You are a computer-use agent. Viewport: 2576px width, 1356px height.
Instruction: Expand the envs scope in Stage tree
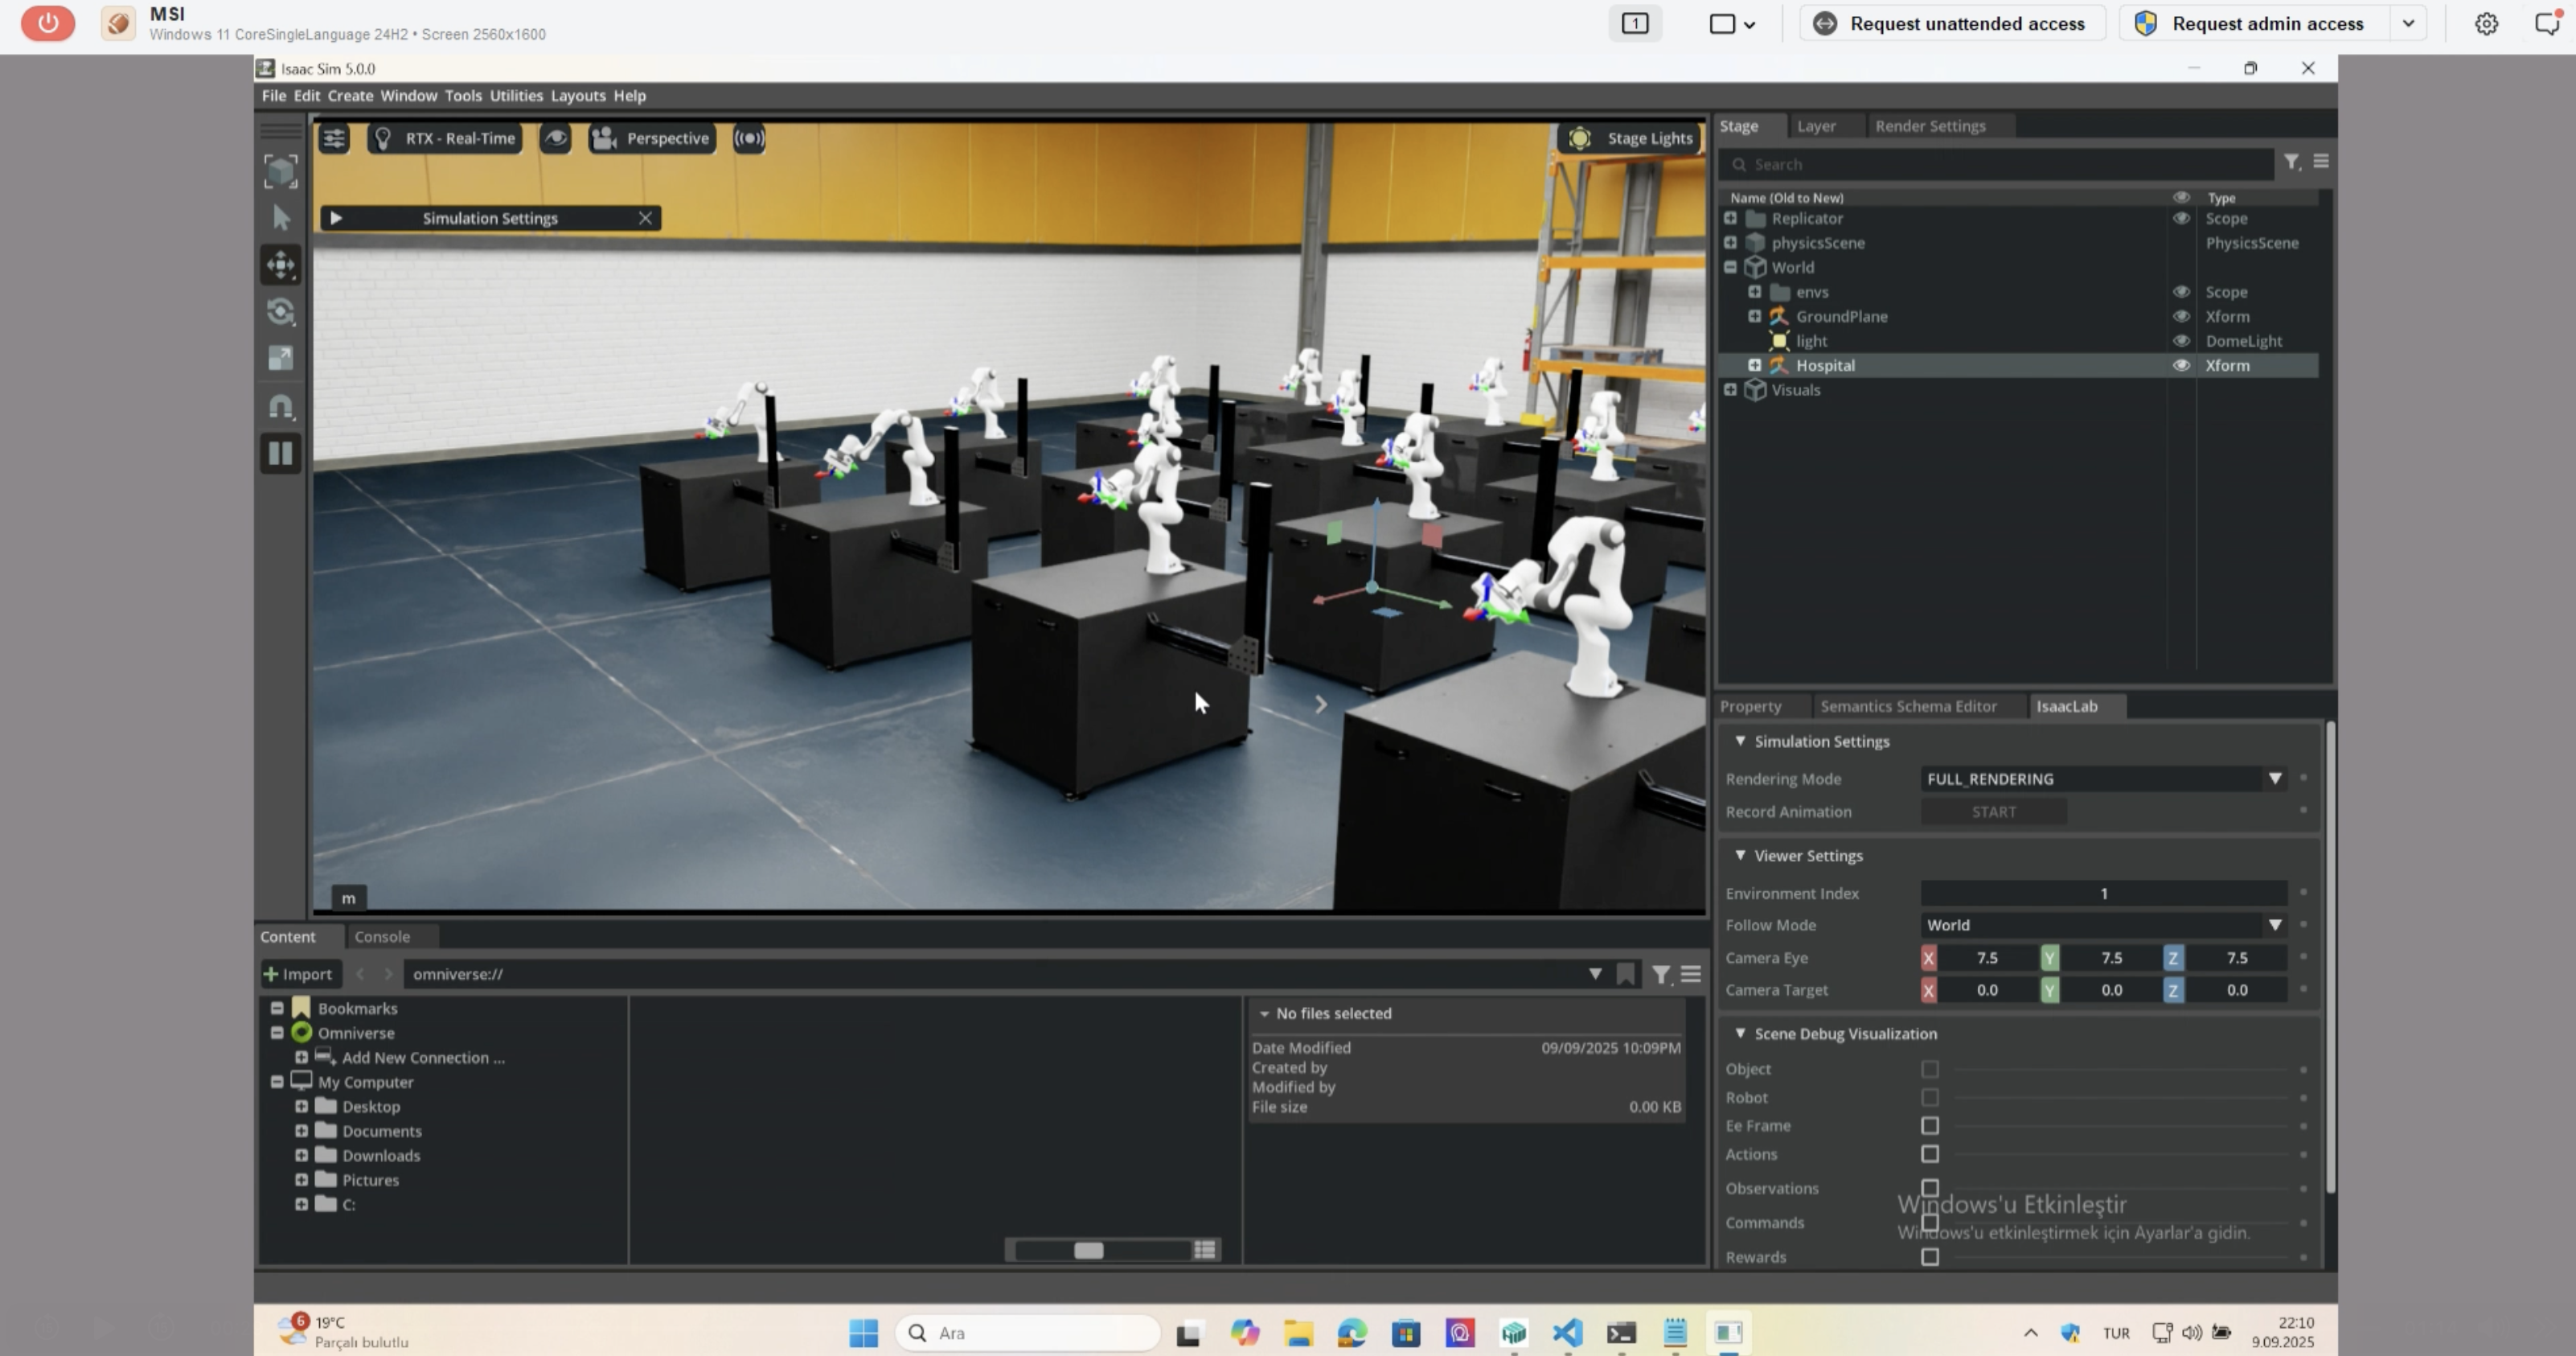1754,292
